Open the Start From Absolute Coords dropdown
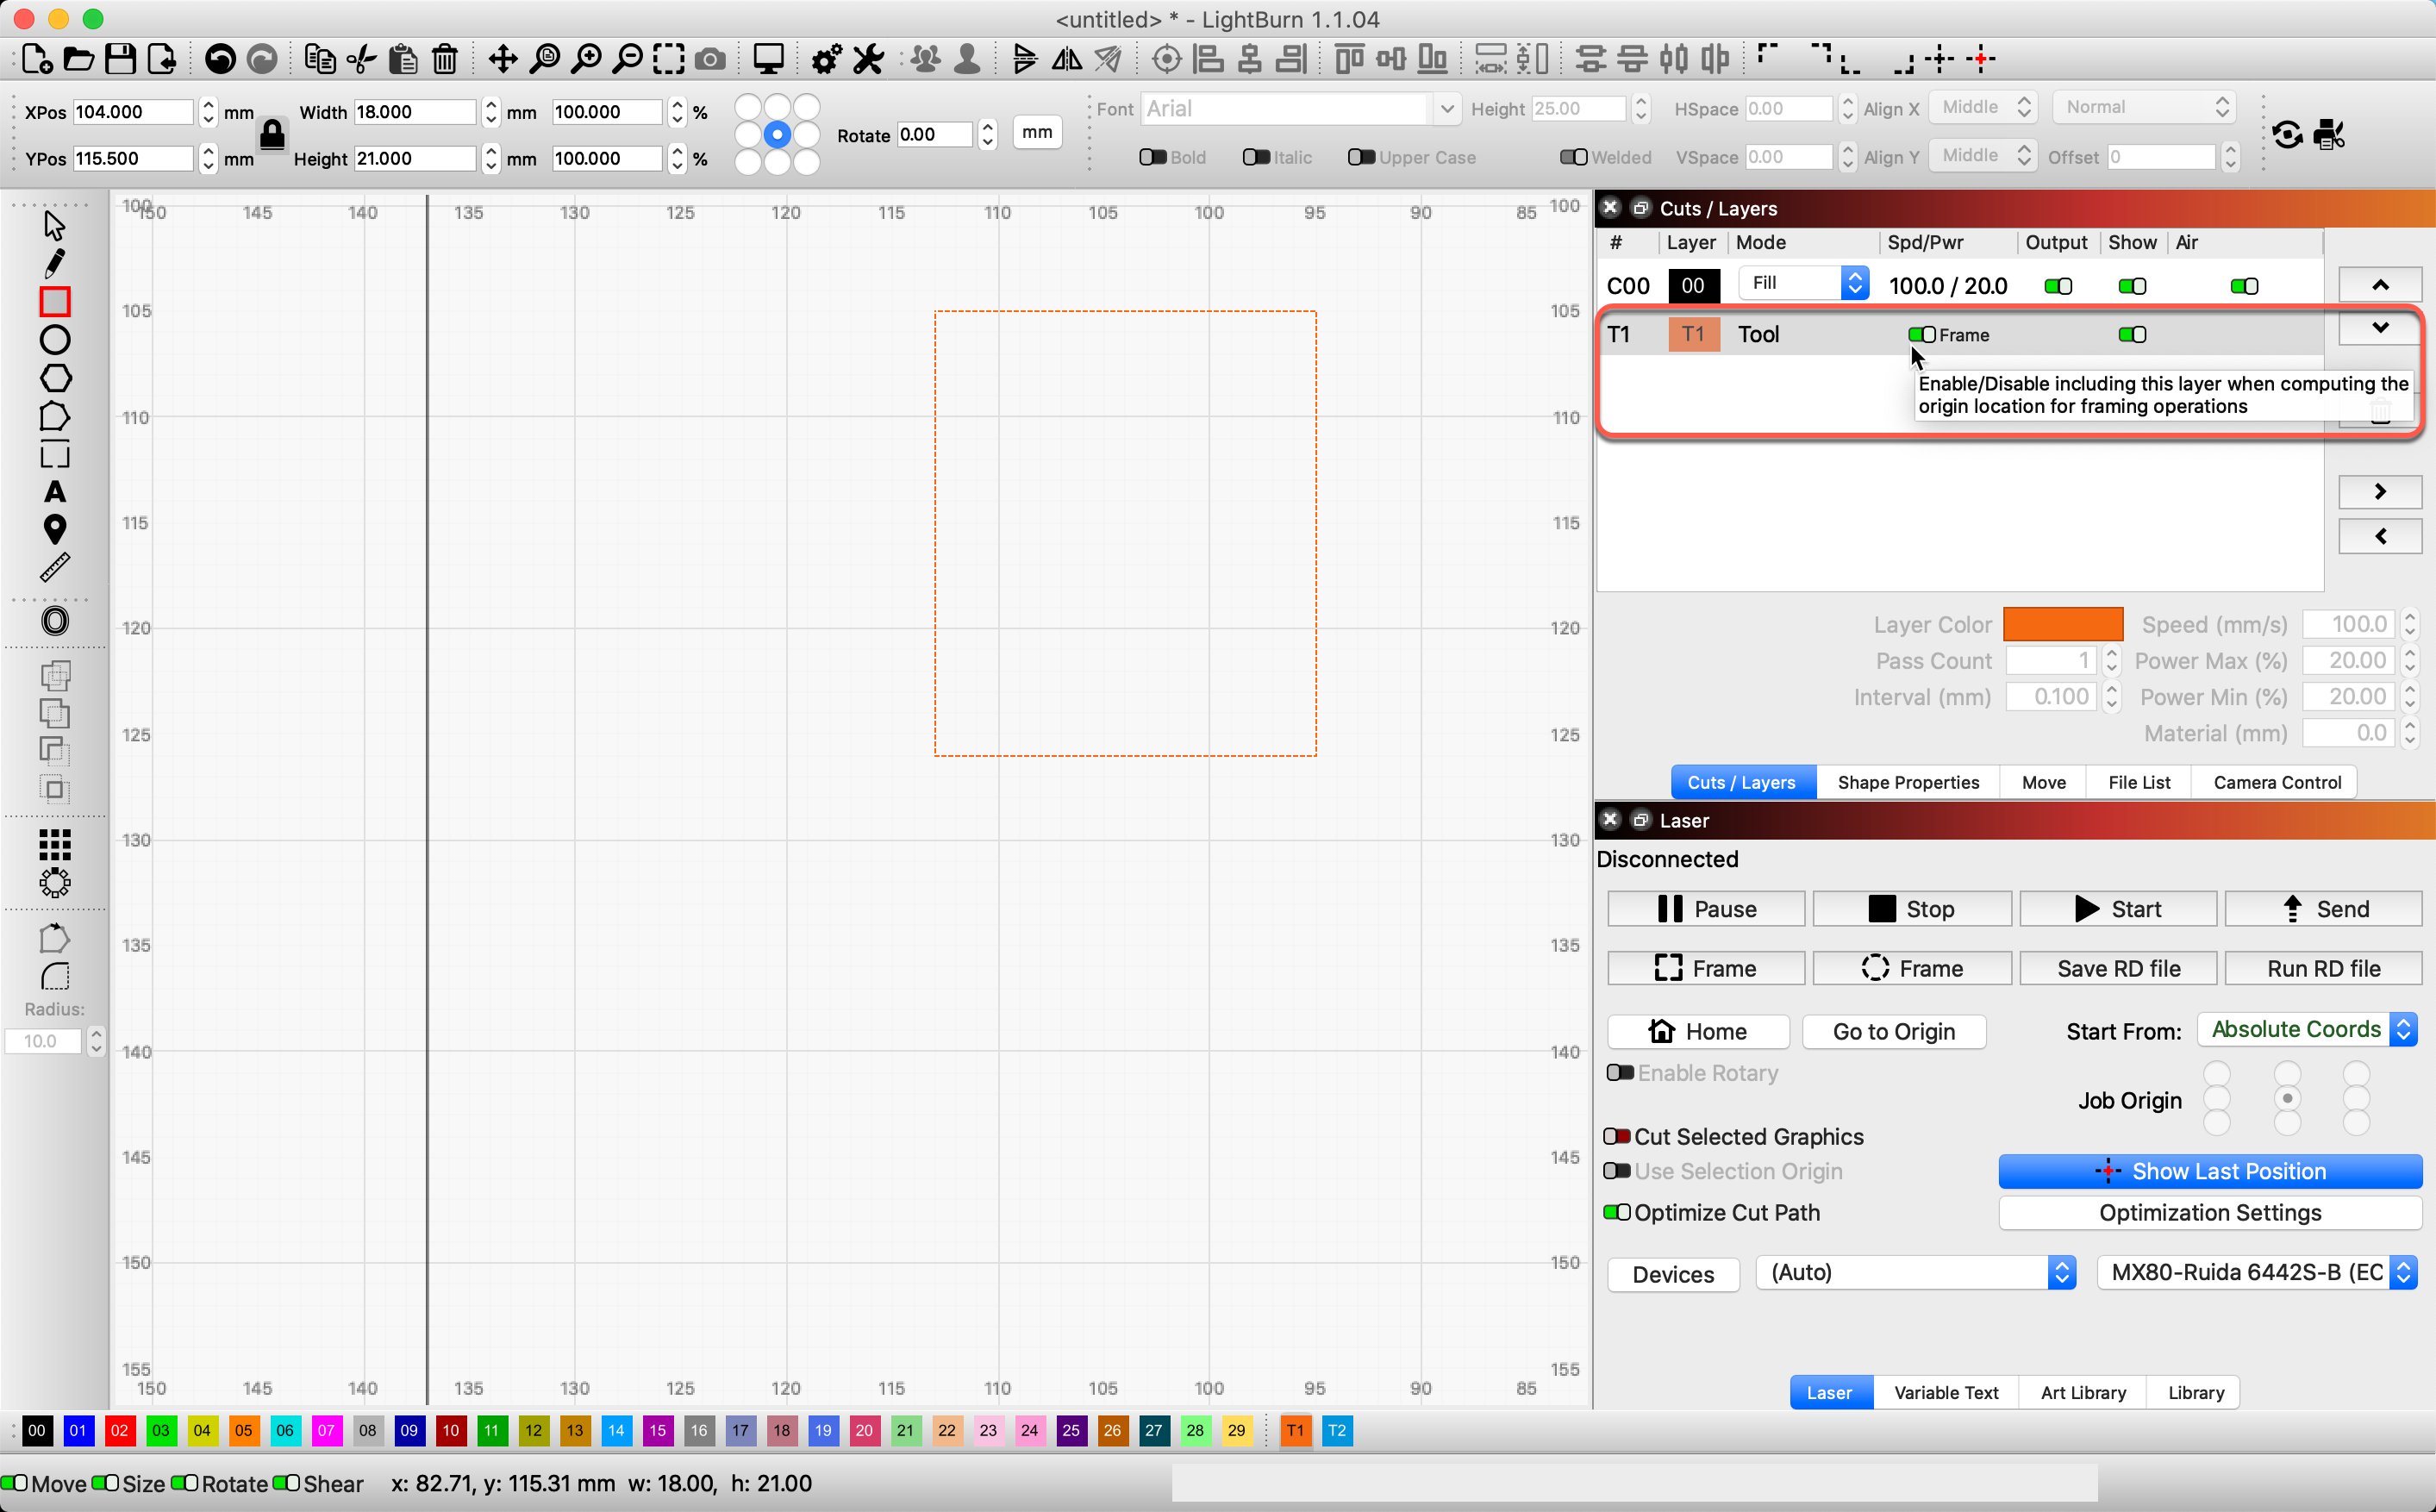Screen dimensions: 2436x1512 click(x=2306, y=1030)
